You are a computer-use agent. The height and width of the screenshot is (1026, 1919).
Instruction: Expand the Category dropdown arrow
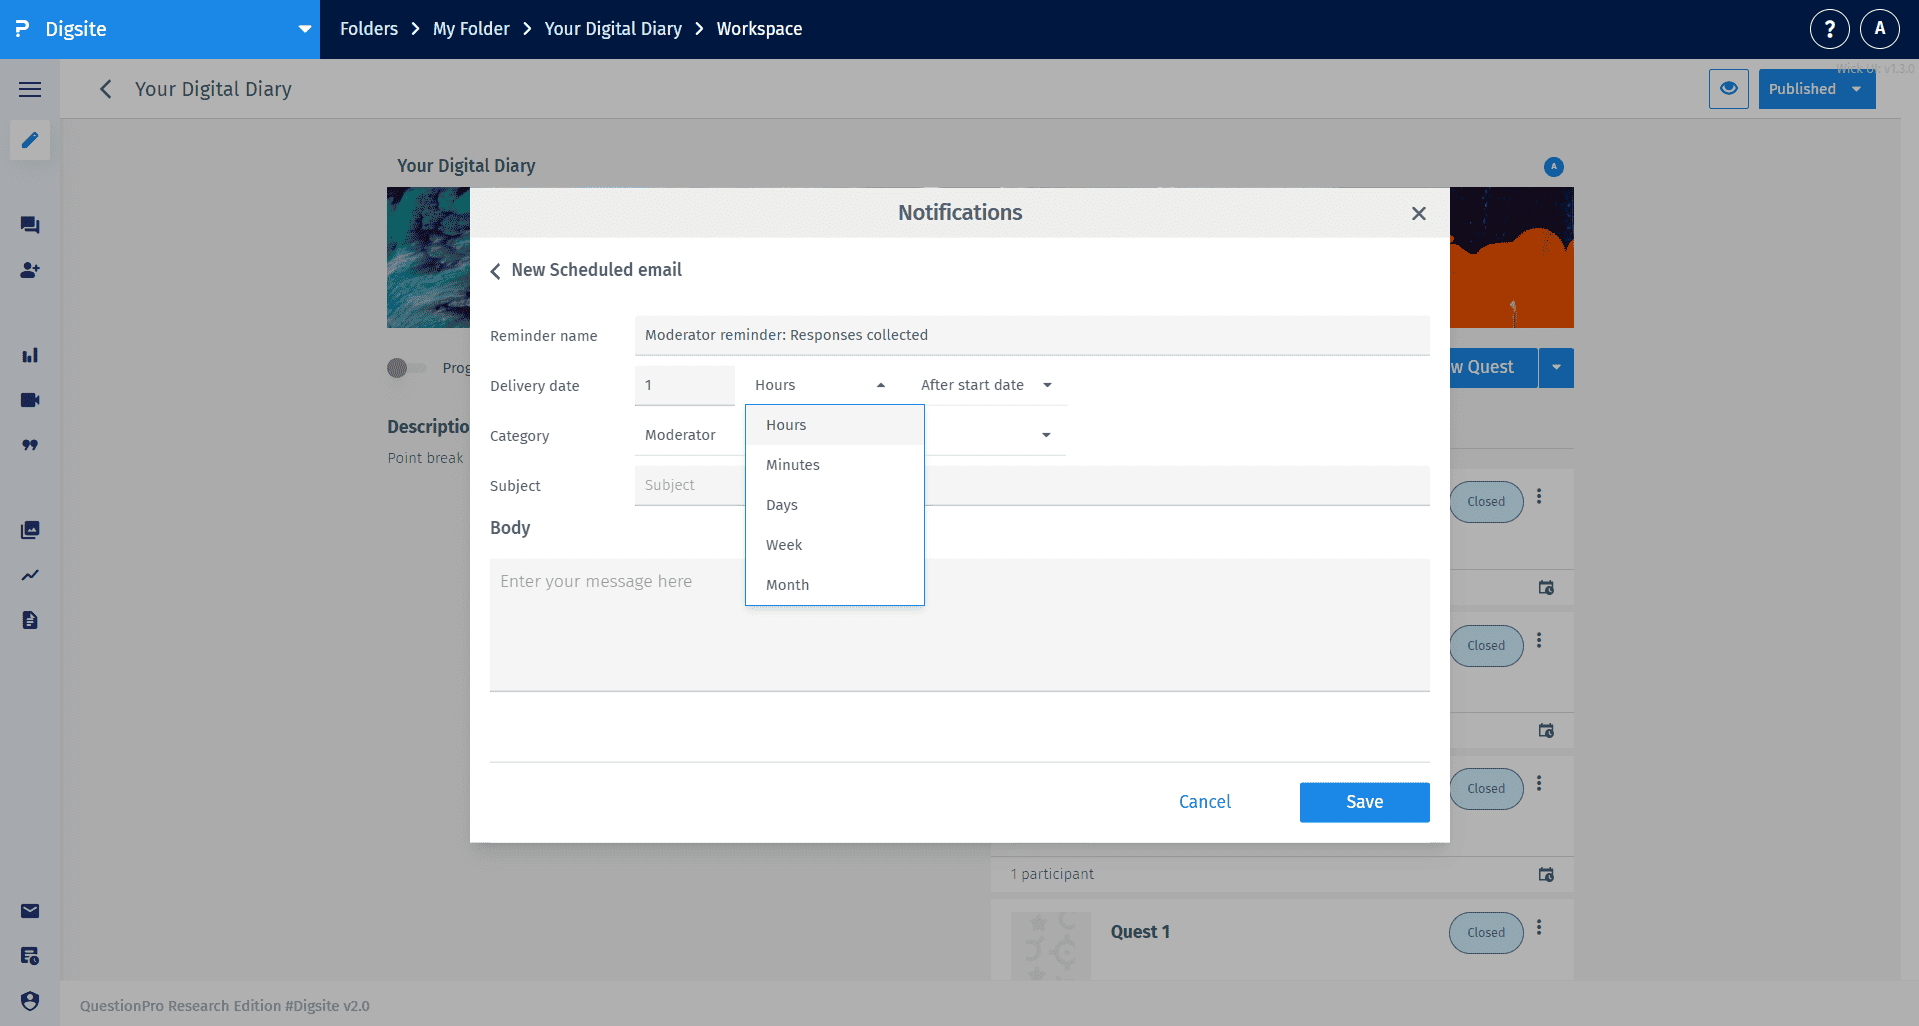coord(1046,434)
